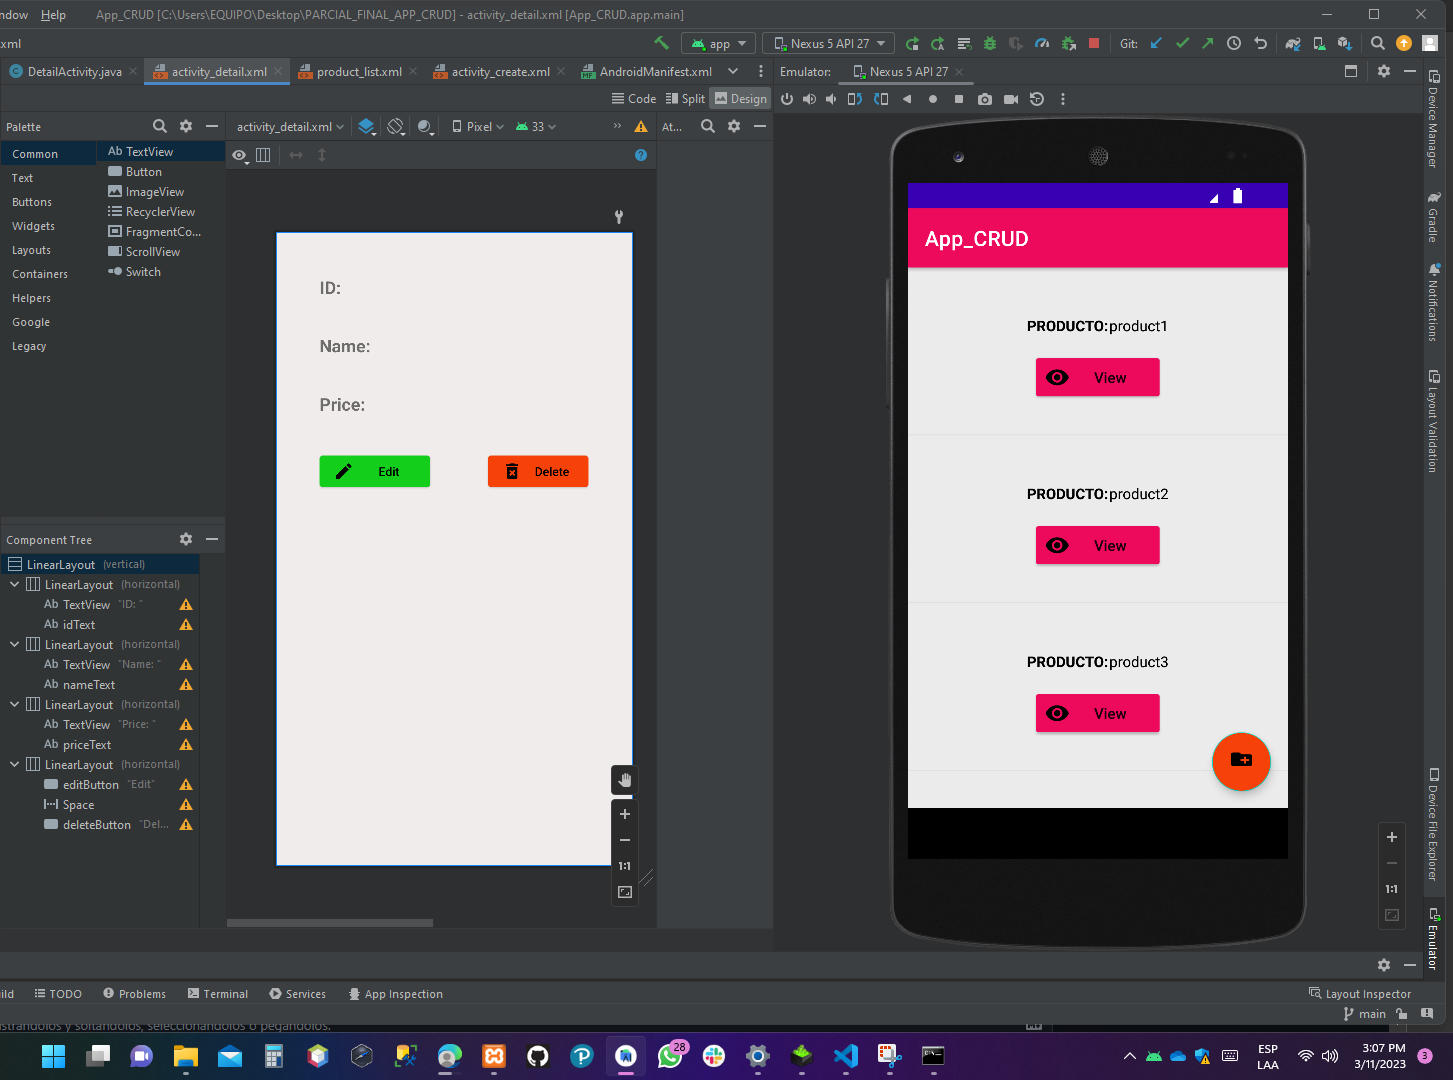Open the Help menu

(x=53, y=15)
